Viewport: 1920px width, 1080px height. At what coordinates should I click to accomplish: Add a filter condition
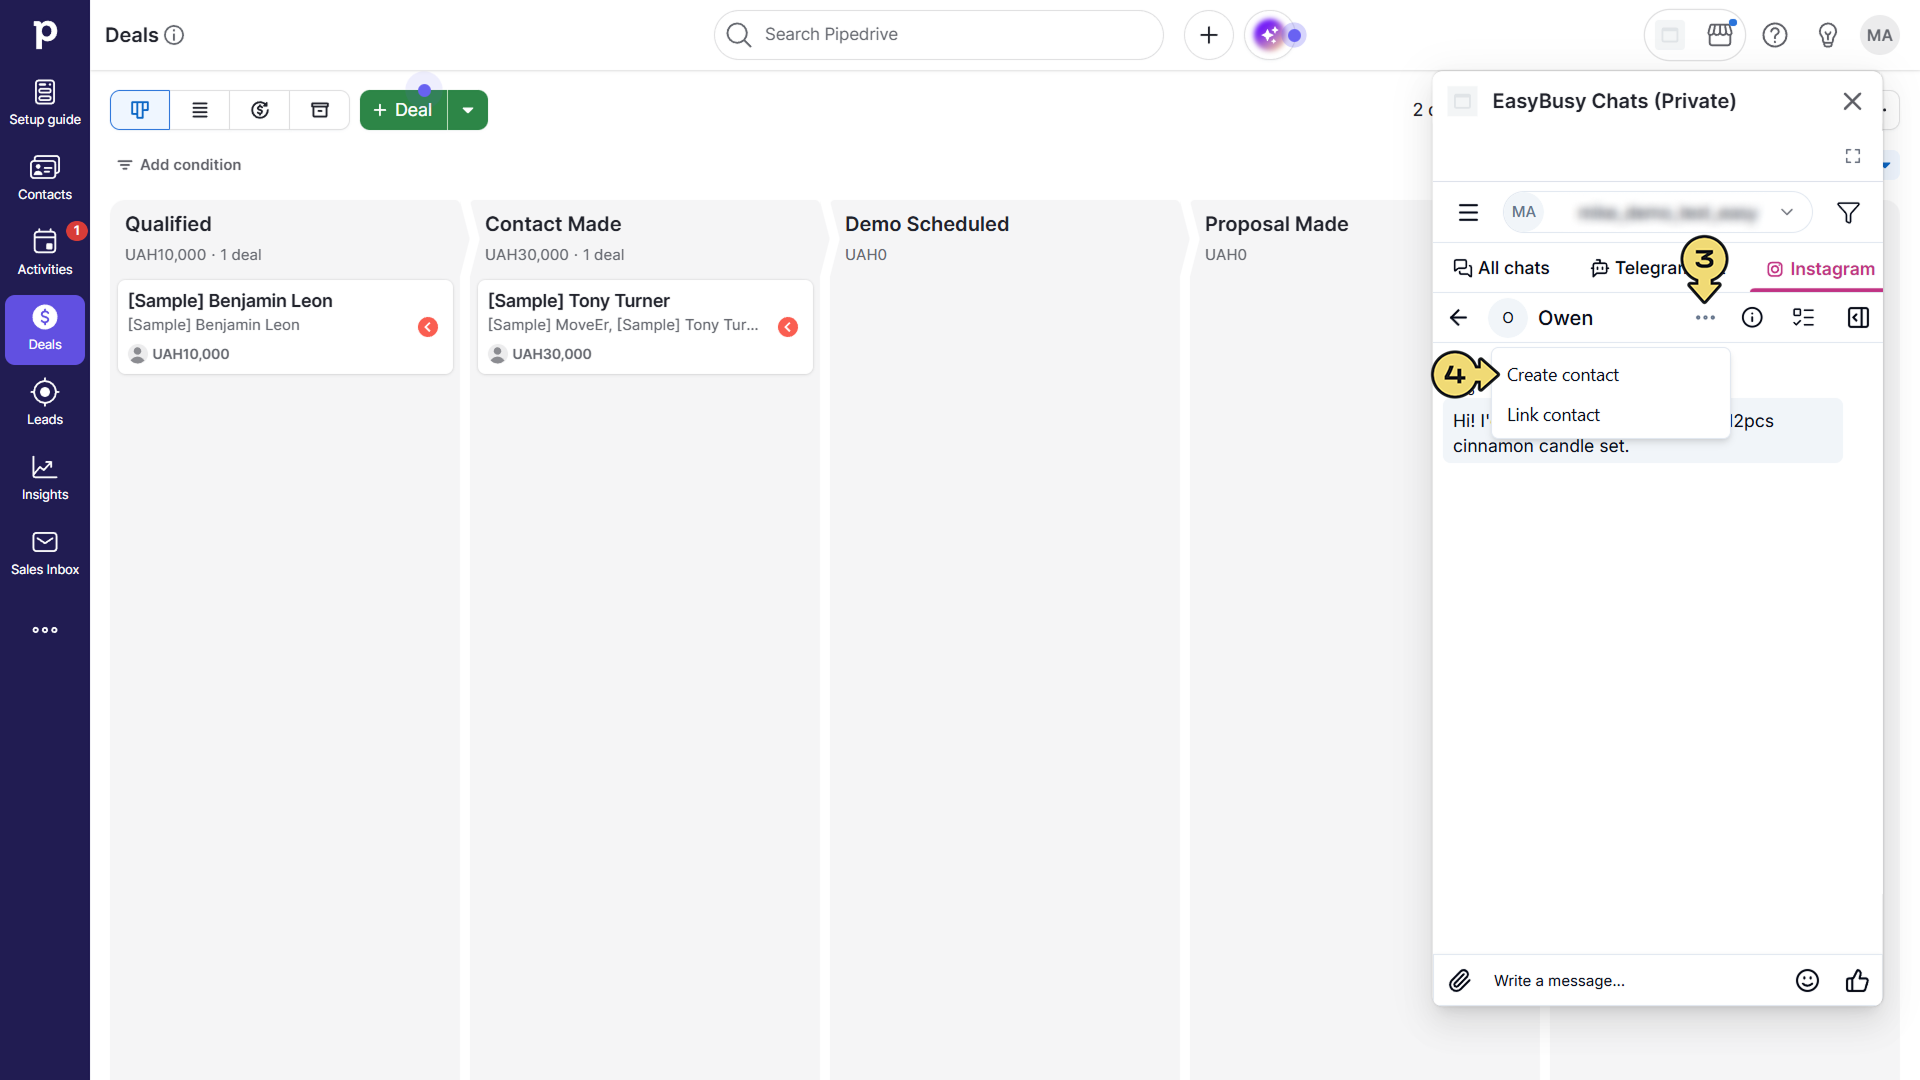179,165
